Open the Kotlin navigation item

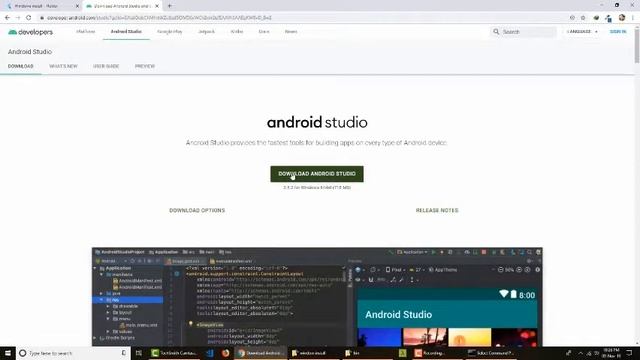point(237,31)
